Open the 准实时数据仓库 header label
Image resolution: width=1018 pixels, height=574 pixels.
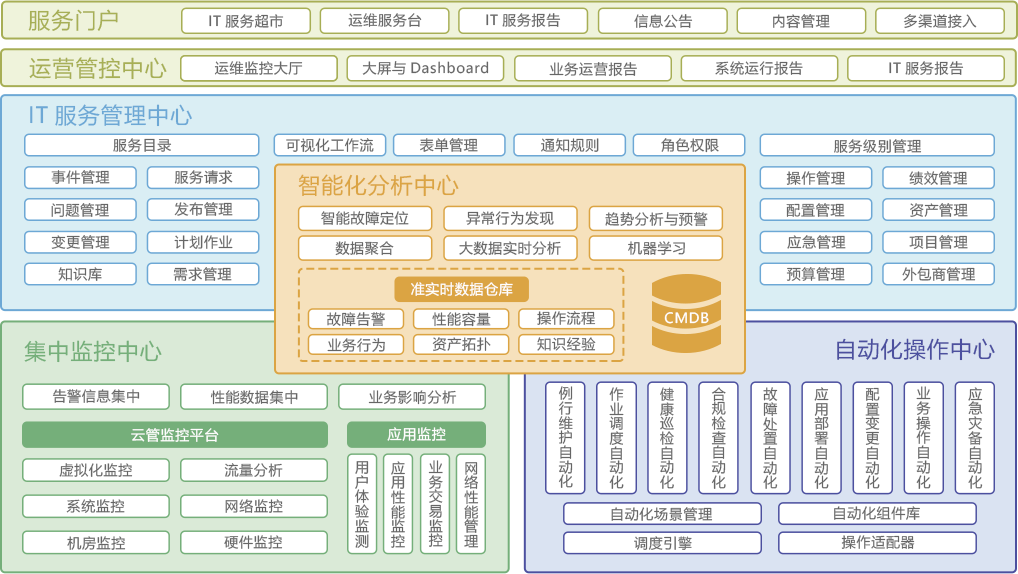[x=462, y=289]
